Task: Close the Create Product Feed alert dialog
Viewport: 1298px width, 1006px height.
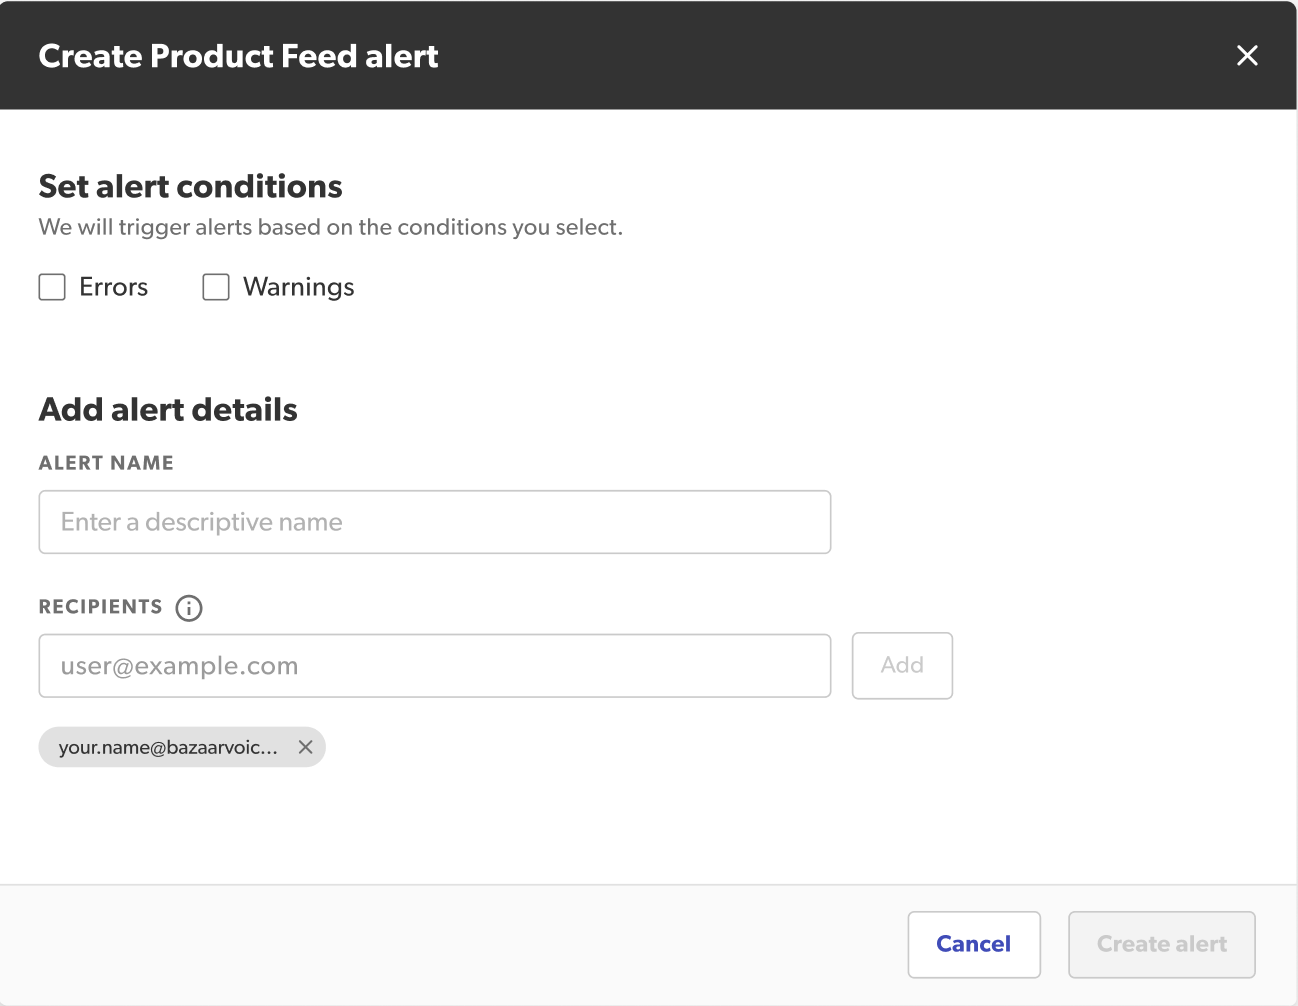Action: pyautogui.click(x=1247, y=55)
